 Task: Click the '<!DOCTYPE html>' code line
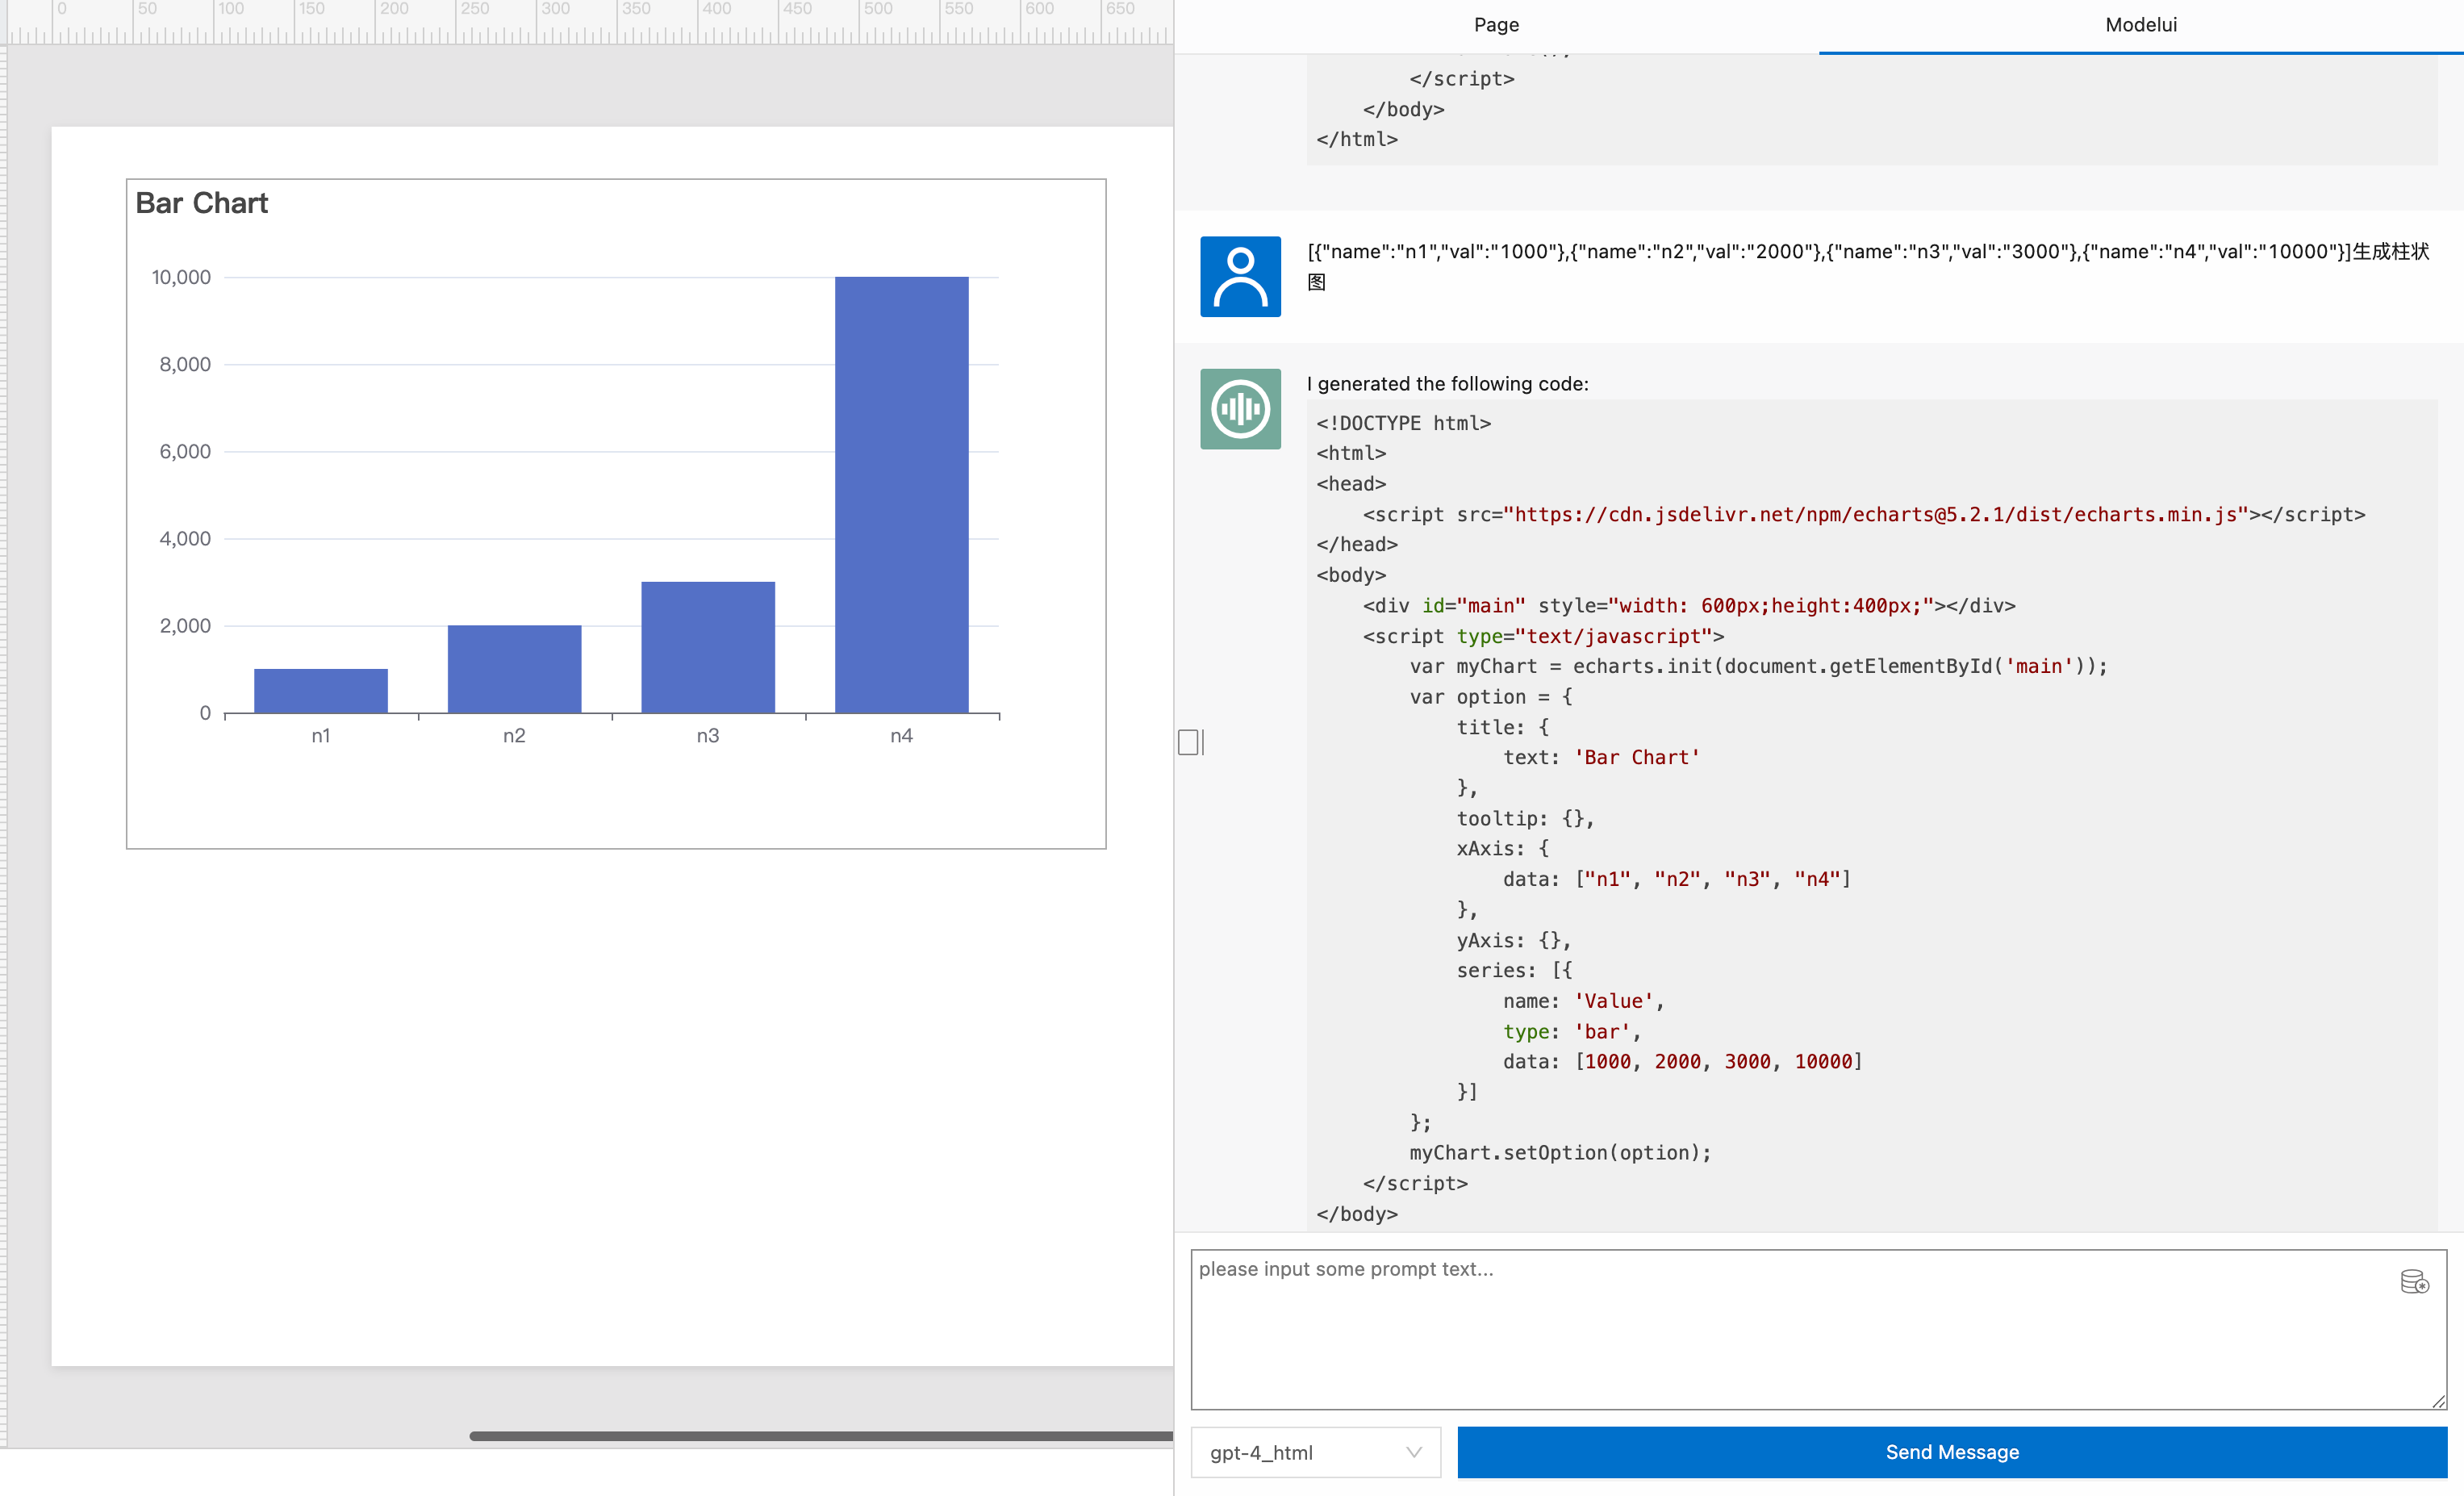pyautogui.click(x=1403, y=423)
